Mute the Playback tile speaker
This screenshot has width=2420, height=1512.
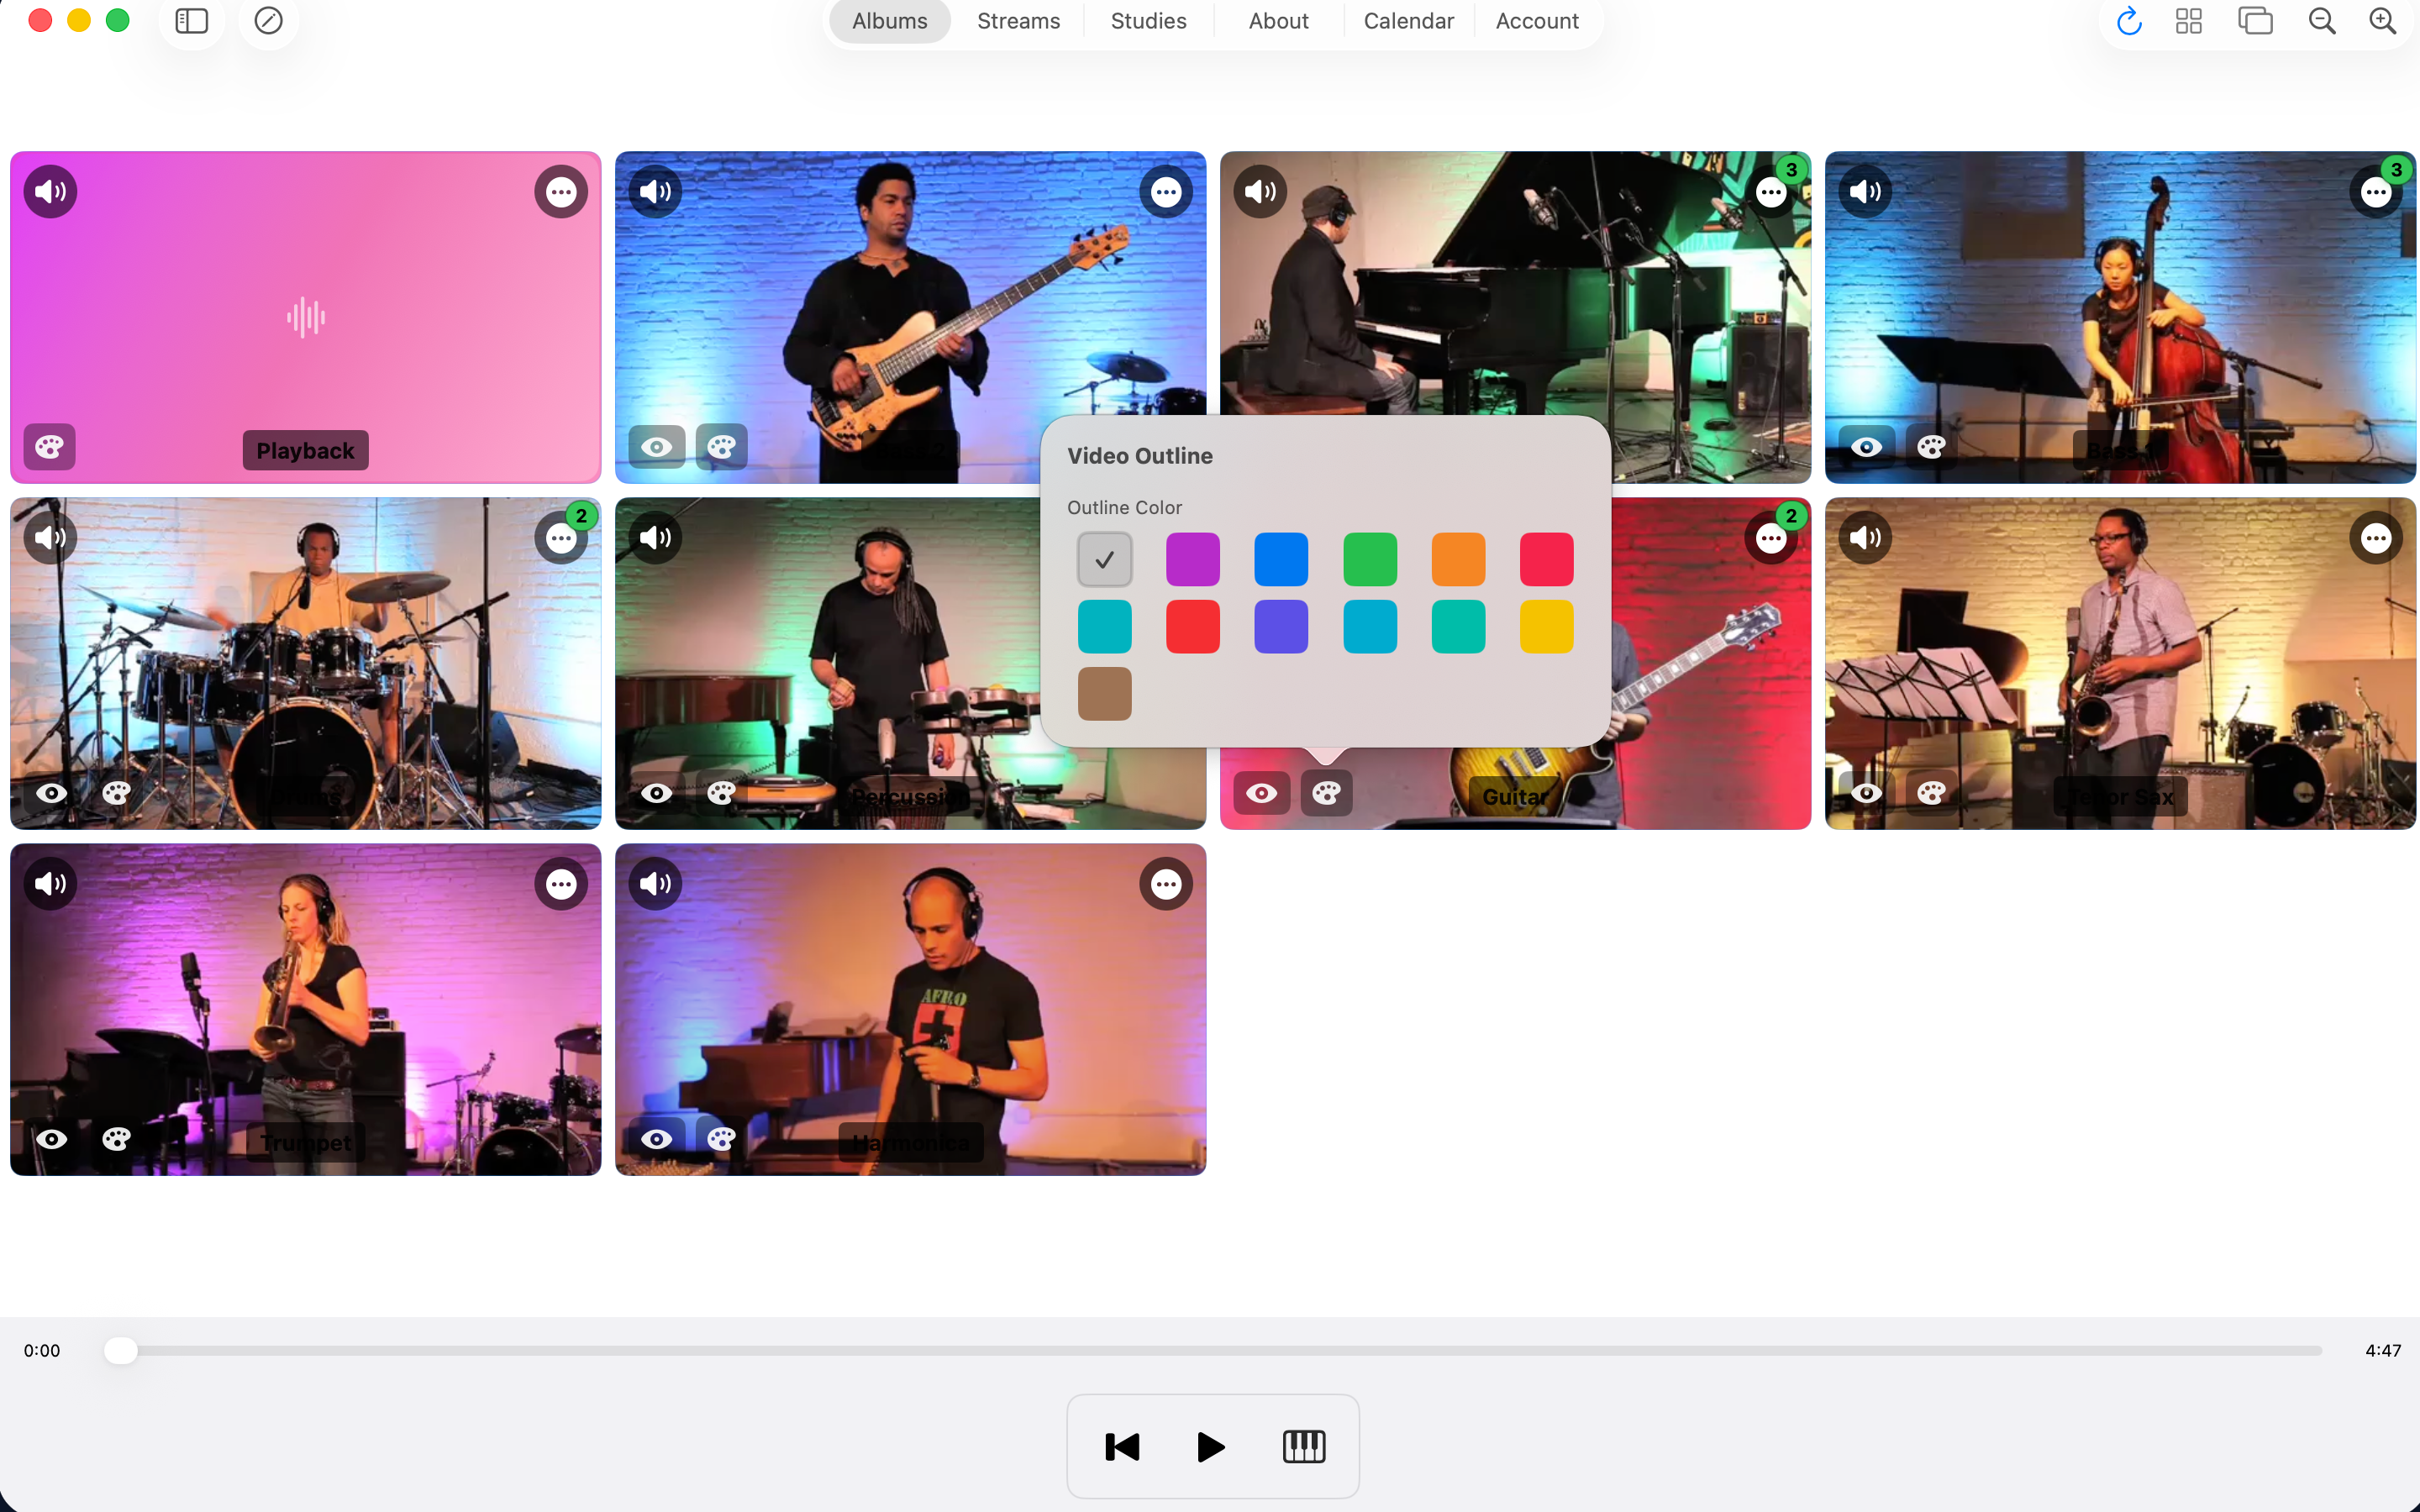50,191
